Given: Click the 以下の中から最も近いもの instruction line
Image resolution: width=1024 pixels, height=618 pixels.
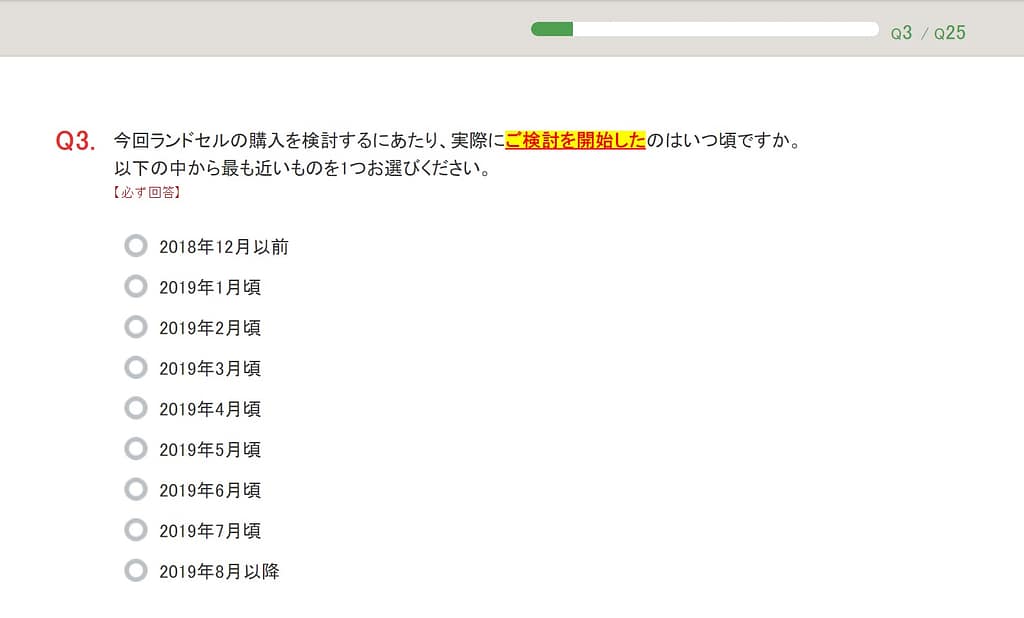Looking at the screenshot, I should [301, 168].
